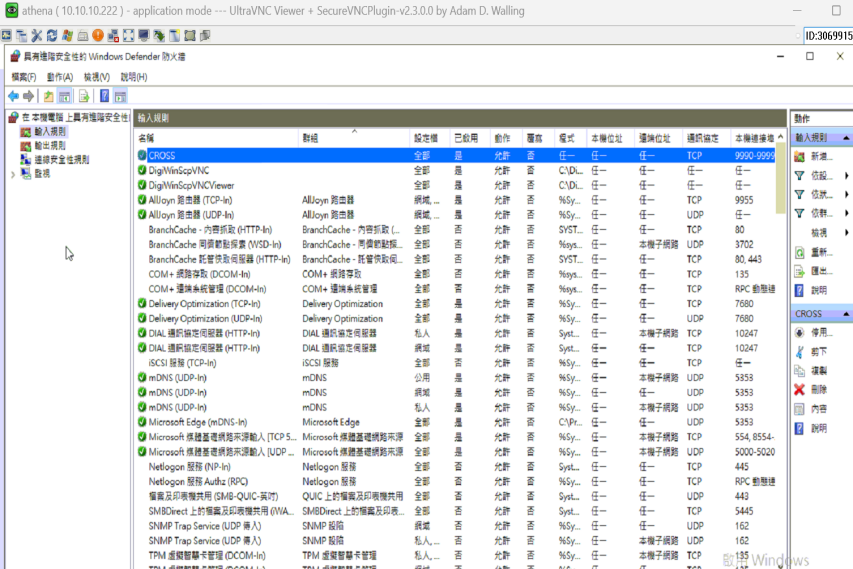This screenshot has height=569, width=853.
Task: Close the VNC connection (computers with red X icon)
Action: coord(113,36)
